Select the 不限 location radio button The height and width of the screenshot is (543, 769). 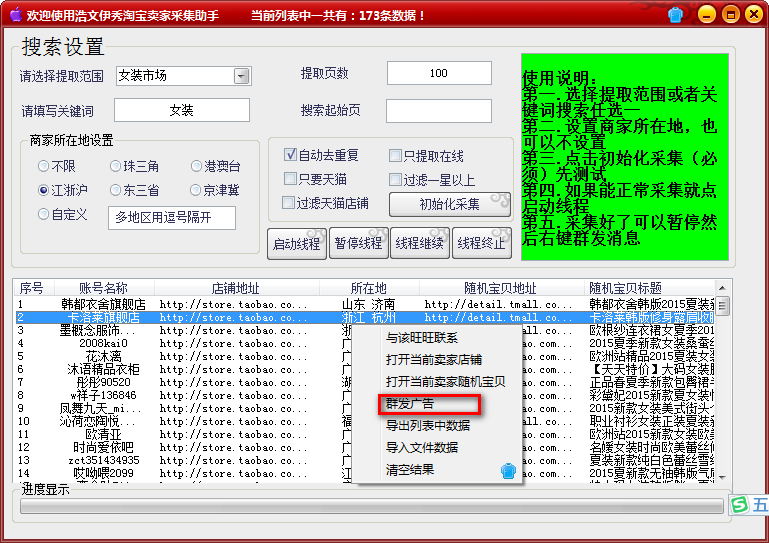(43, 166)
